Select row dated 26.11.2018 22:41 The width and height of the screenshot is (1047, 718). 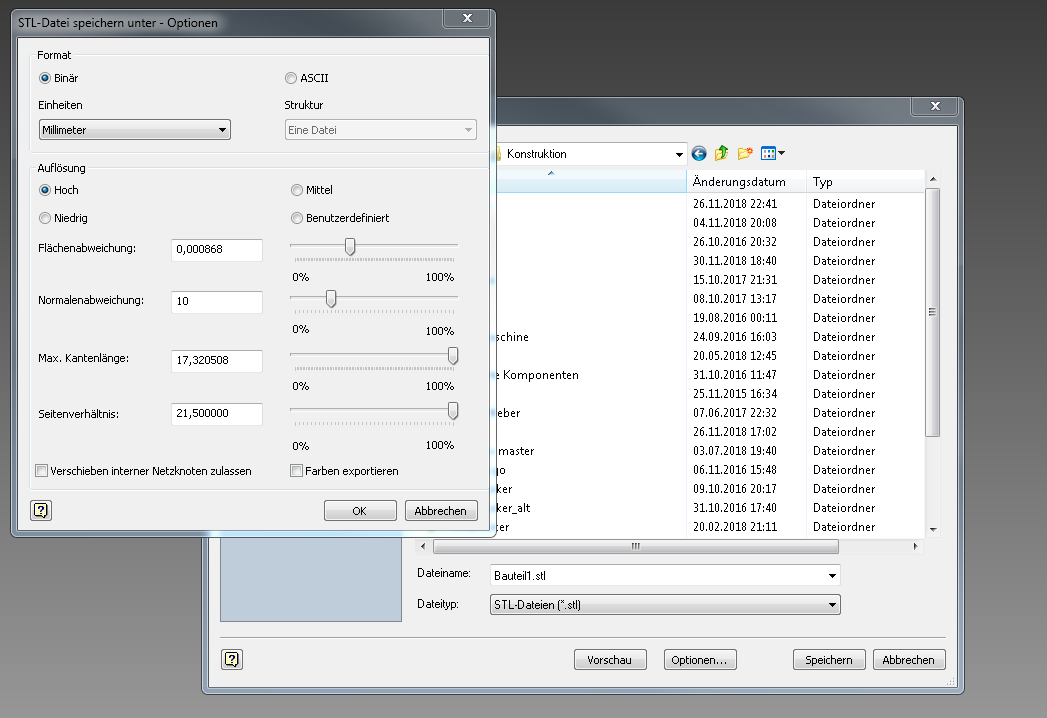point(710,204)
